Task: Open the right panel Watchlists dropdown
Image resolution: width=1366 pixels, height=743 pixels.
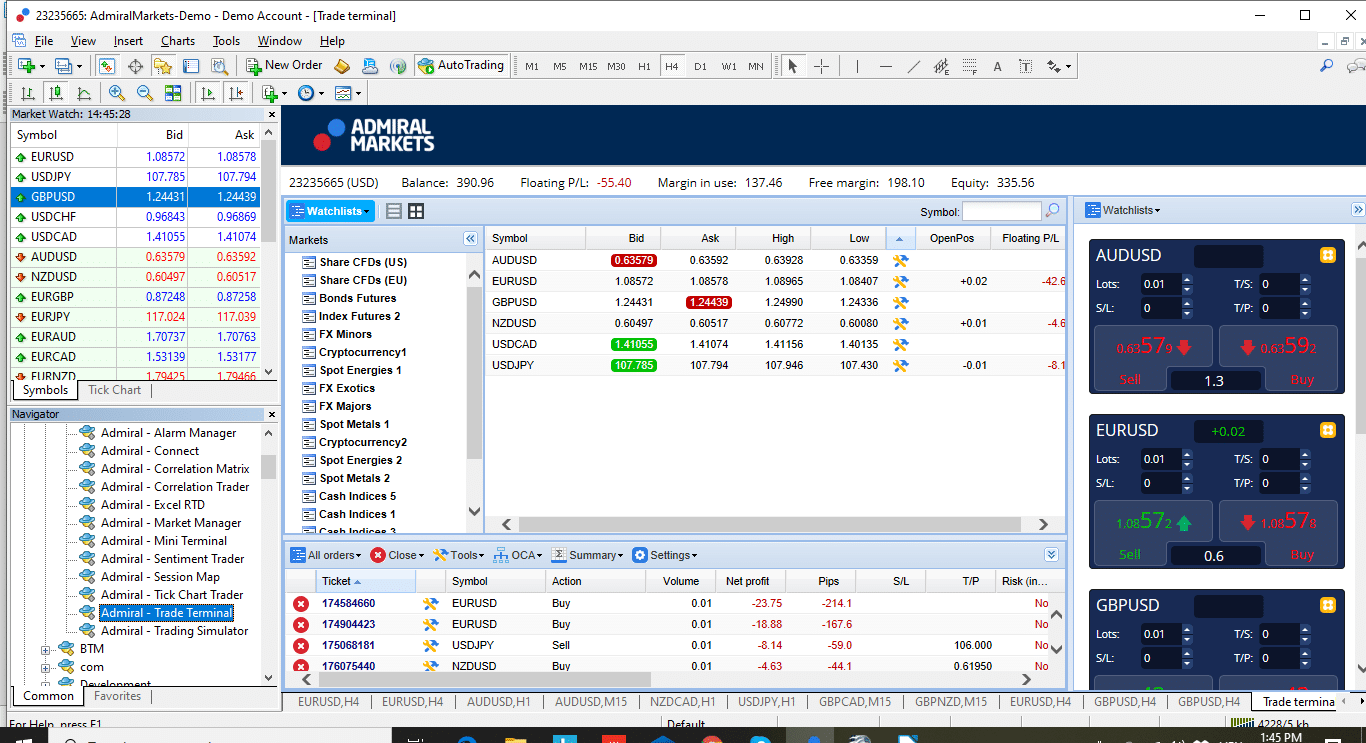Action: click(x=1122, y=210)
